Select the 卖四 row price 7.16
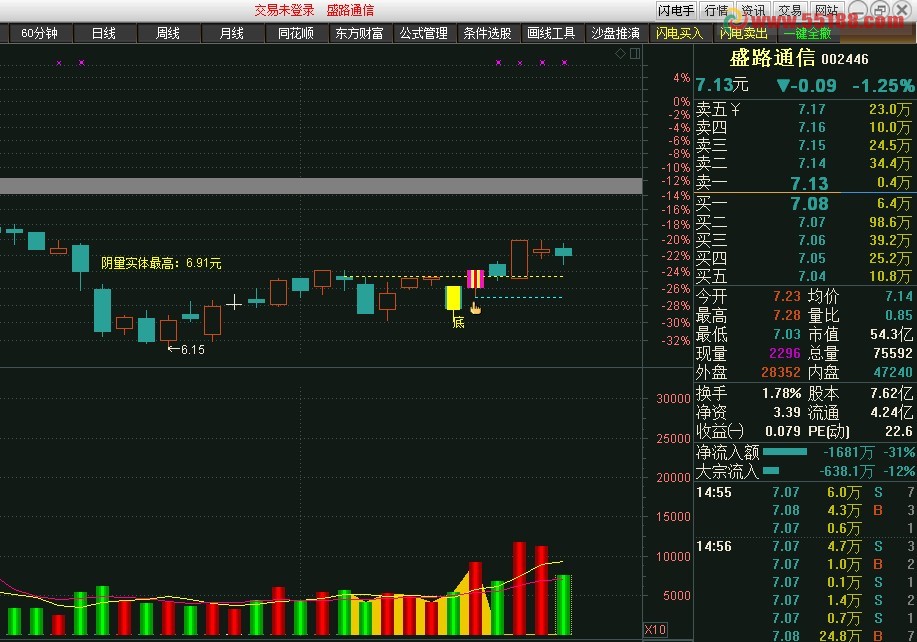The height and width of the screenshot is (642, 917). click(x=812, y=127)
